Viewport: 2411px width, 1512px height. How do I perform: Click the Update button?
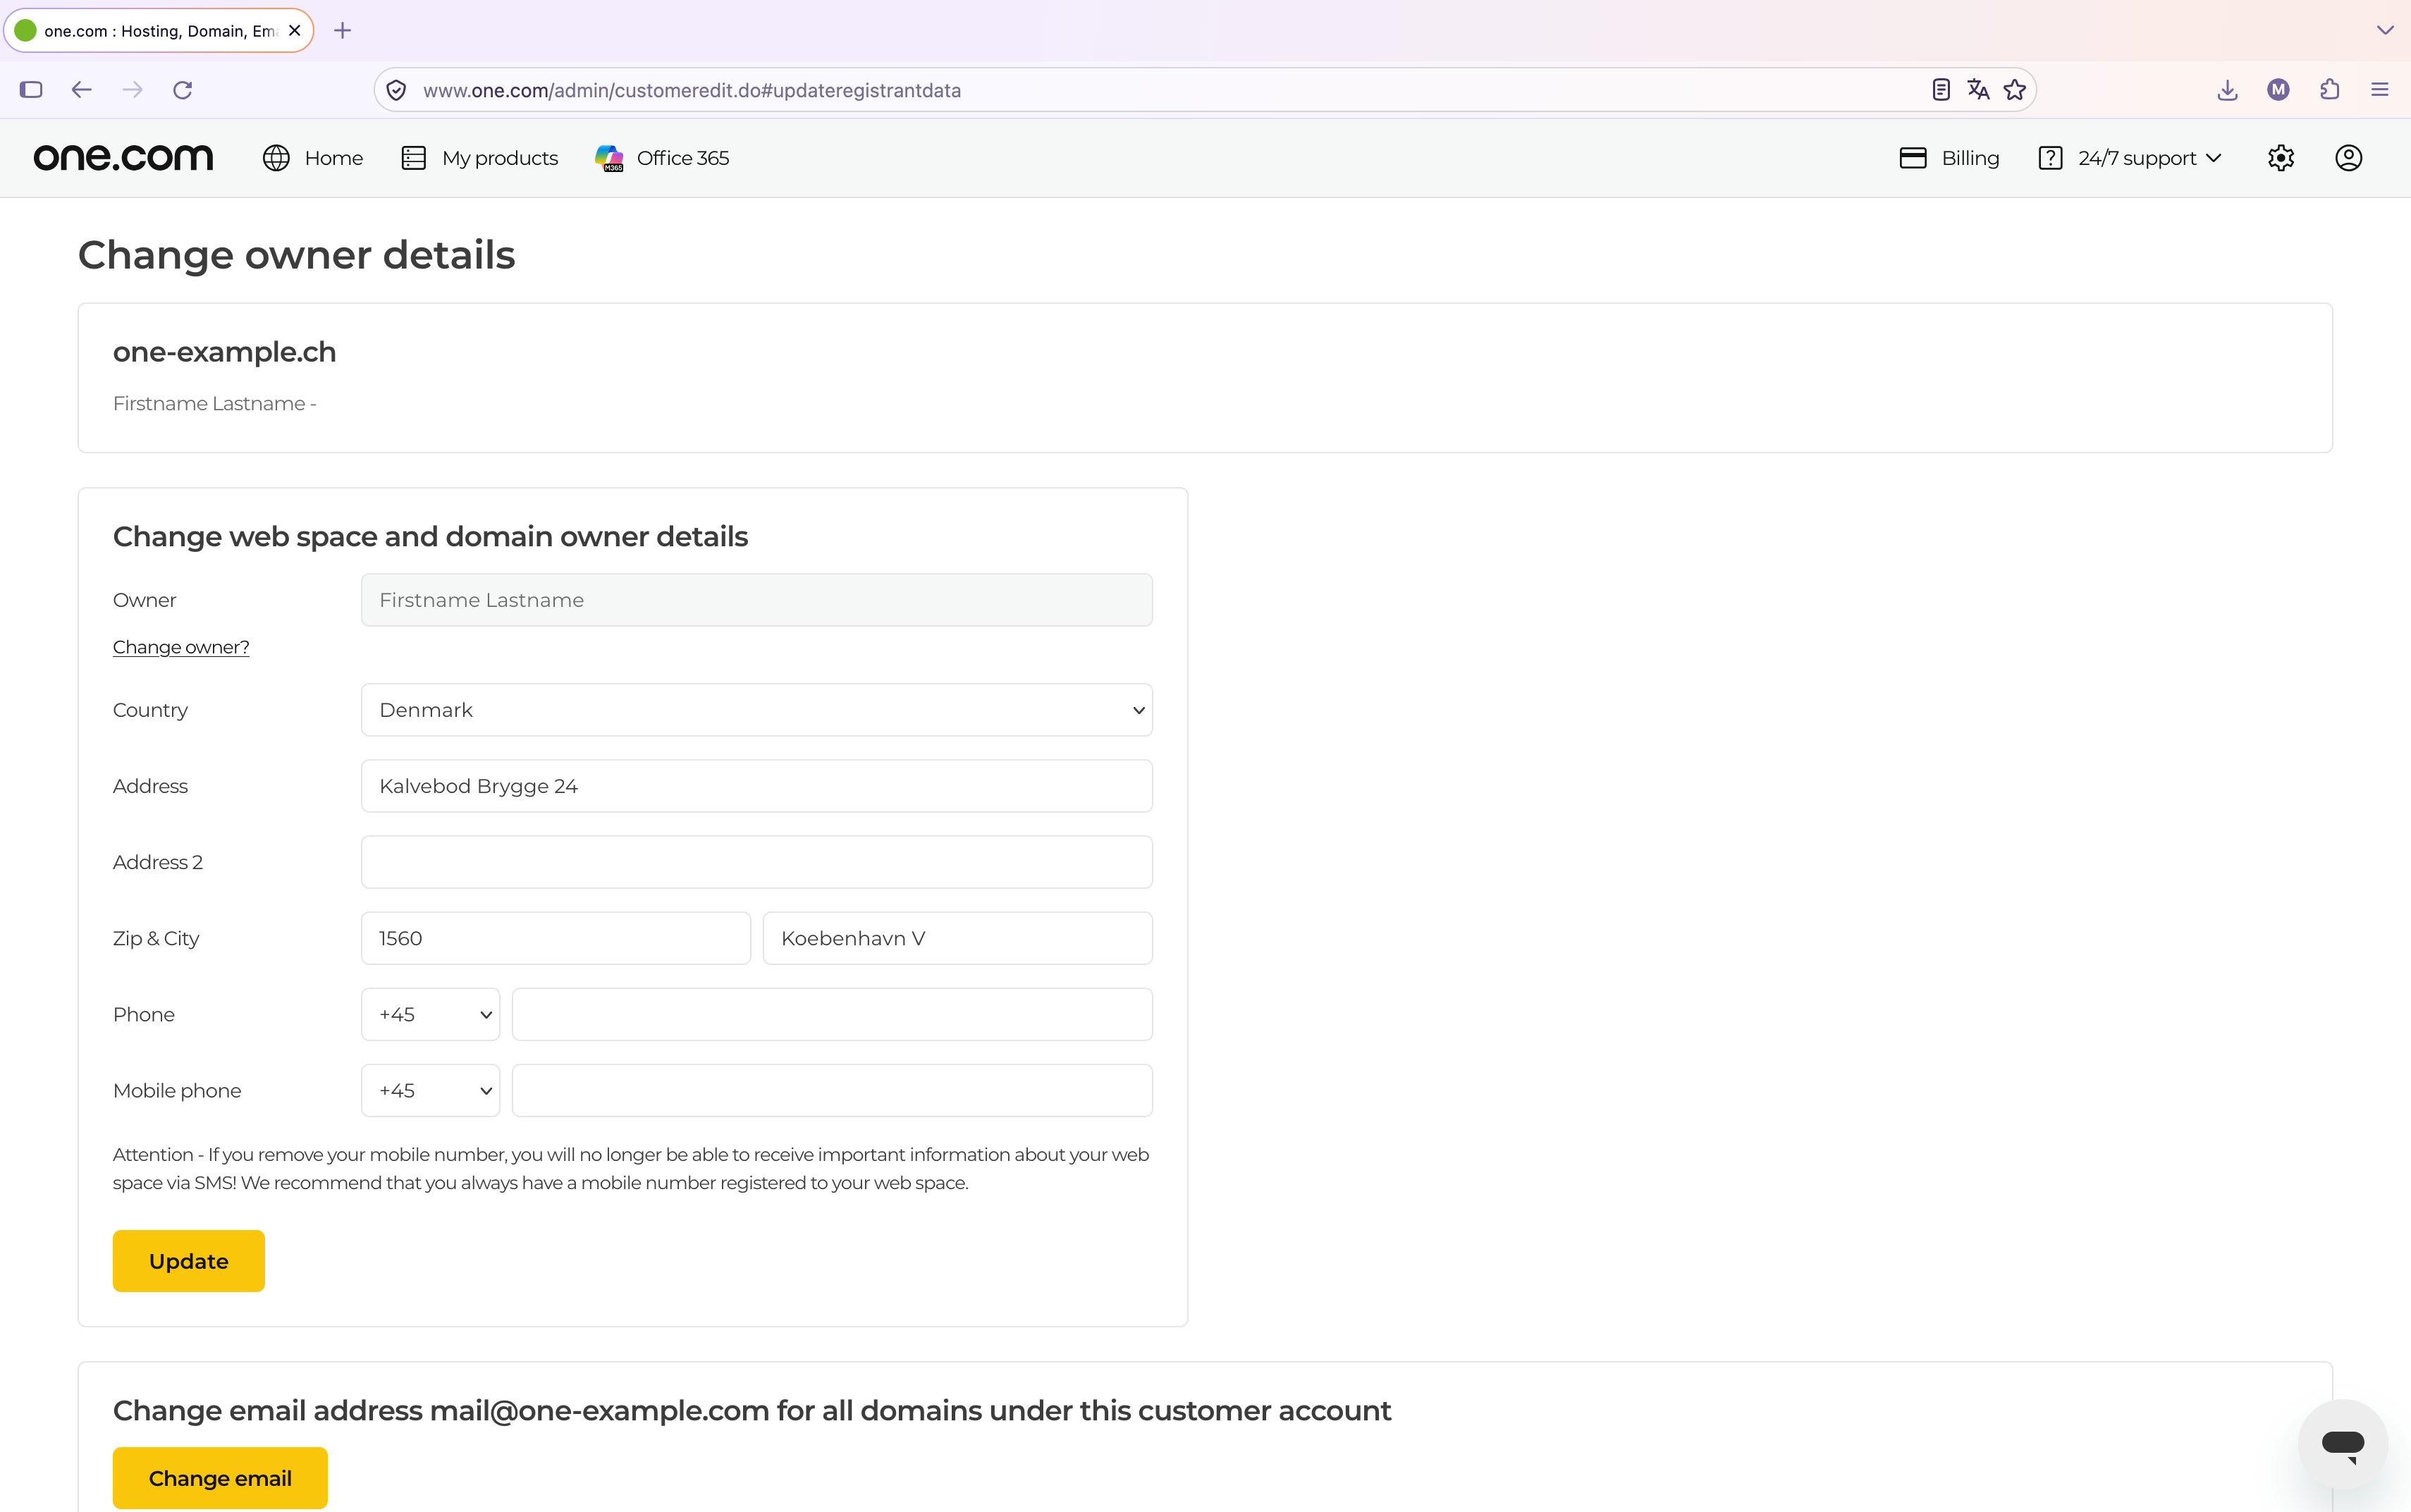click(188, 1261)
